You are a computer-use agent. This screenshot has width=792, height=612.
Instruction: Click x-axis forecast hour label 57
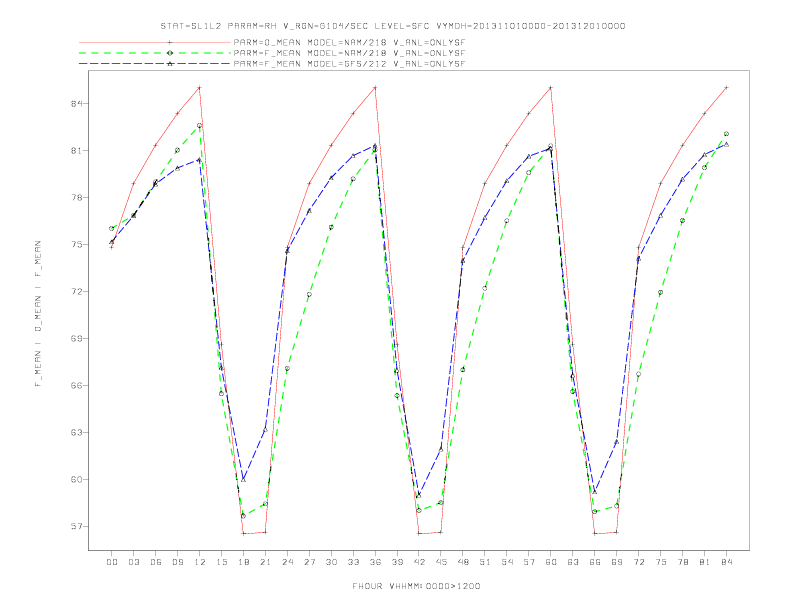(529, 562)
